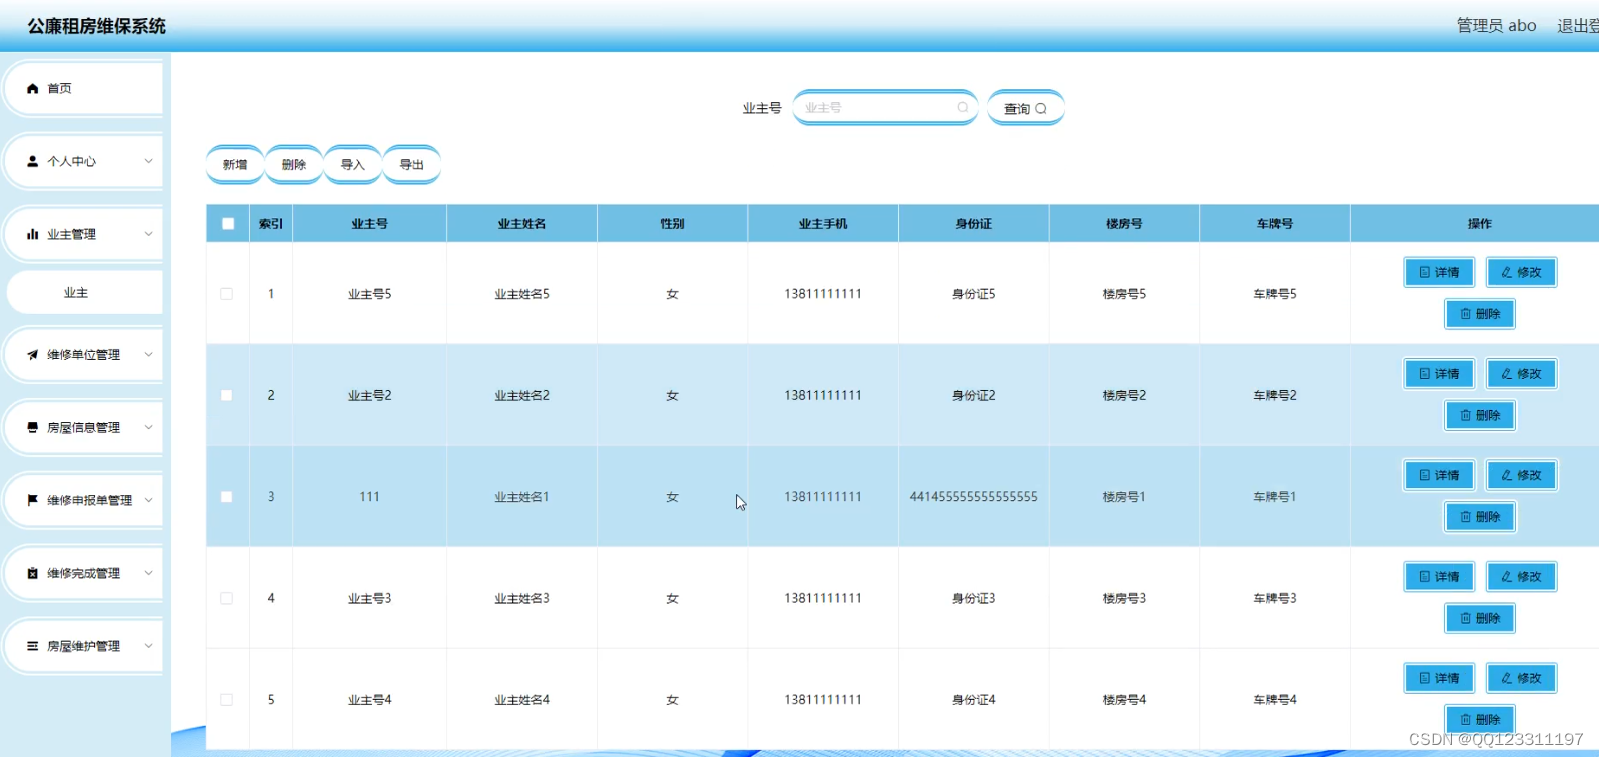
Task: Tick the checkbox for row 业主姓名1
Action: pyautogui.click(x=227, y=497)
